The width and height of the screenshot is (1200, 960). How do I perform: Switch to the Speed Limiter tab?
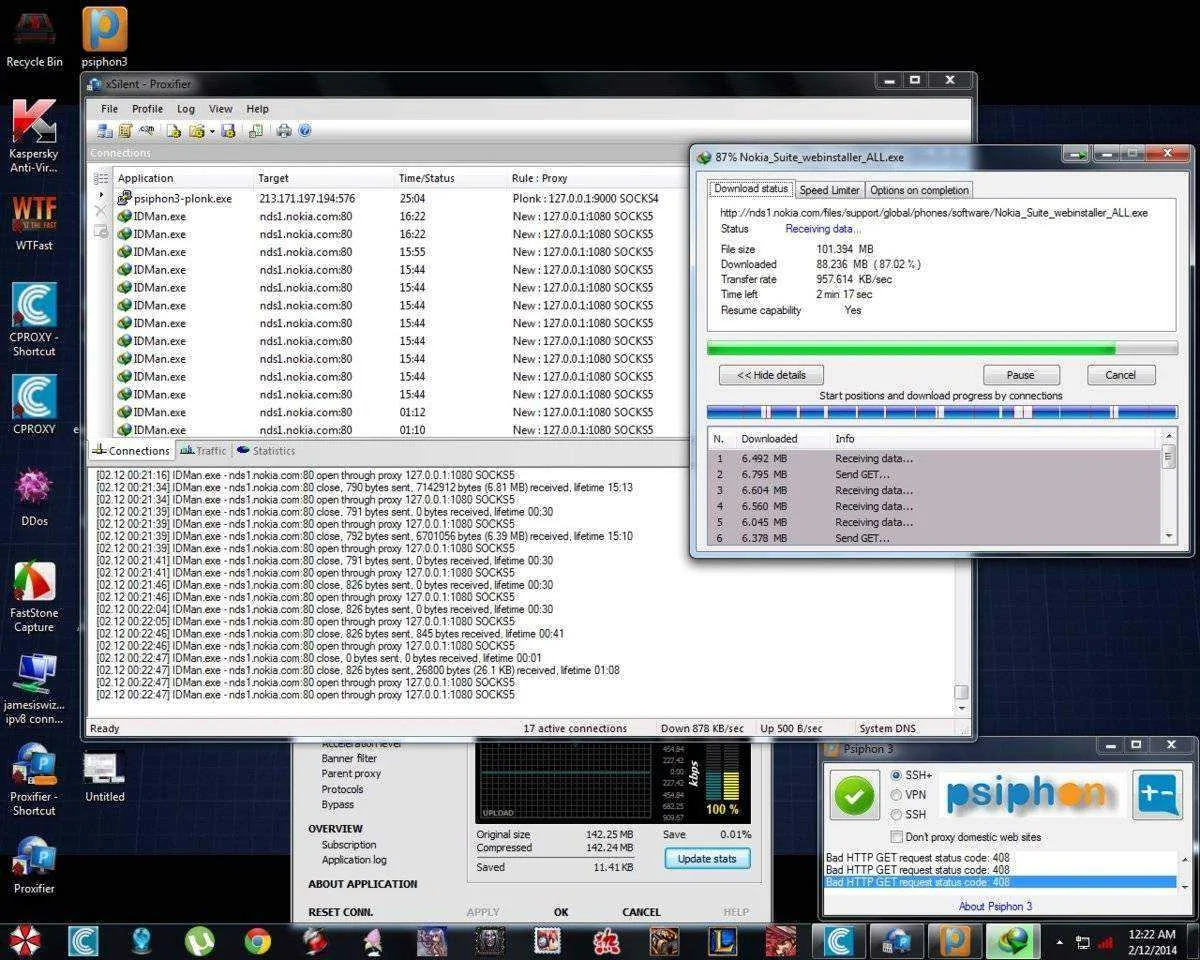[x=829, y=190]
